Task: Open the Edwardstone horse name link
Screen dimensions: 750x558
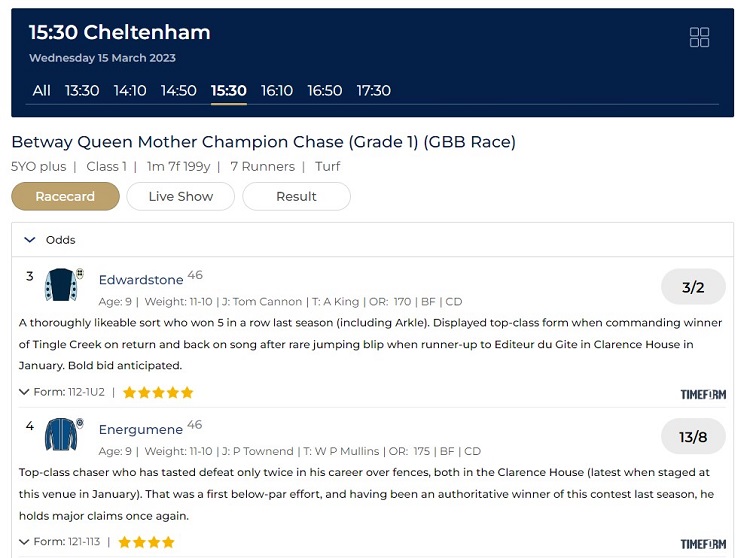Action: click(141, 280)
